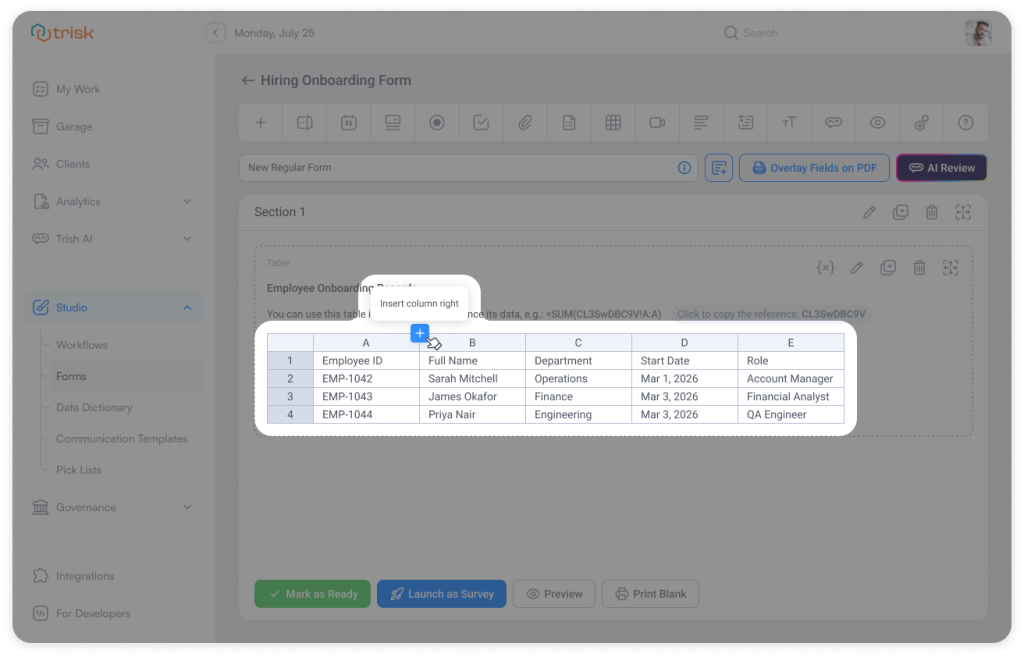
Task: Click the Mark as Ready button
Action: click(x=312, y=593)
